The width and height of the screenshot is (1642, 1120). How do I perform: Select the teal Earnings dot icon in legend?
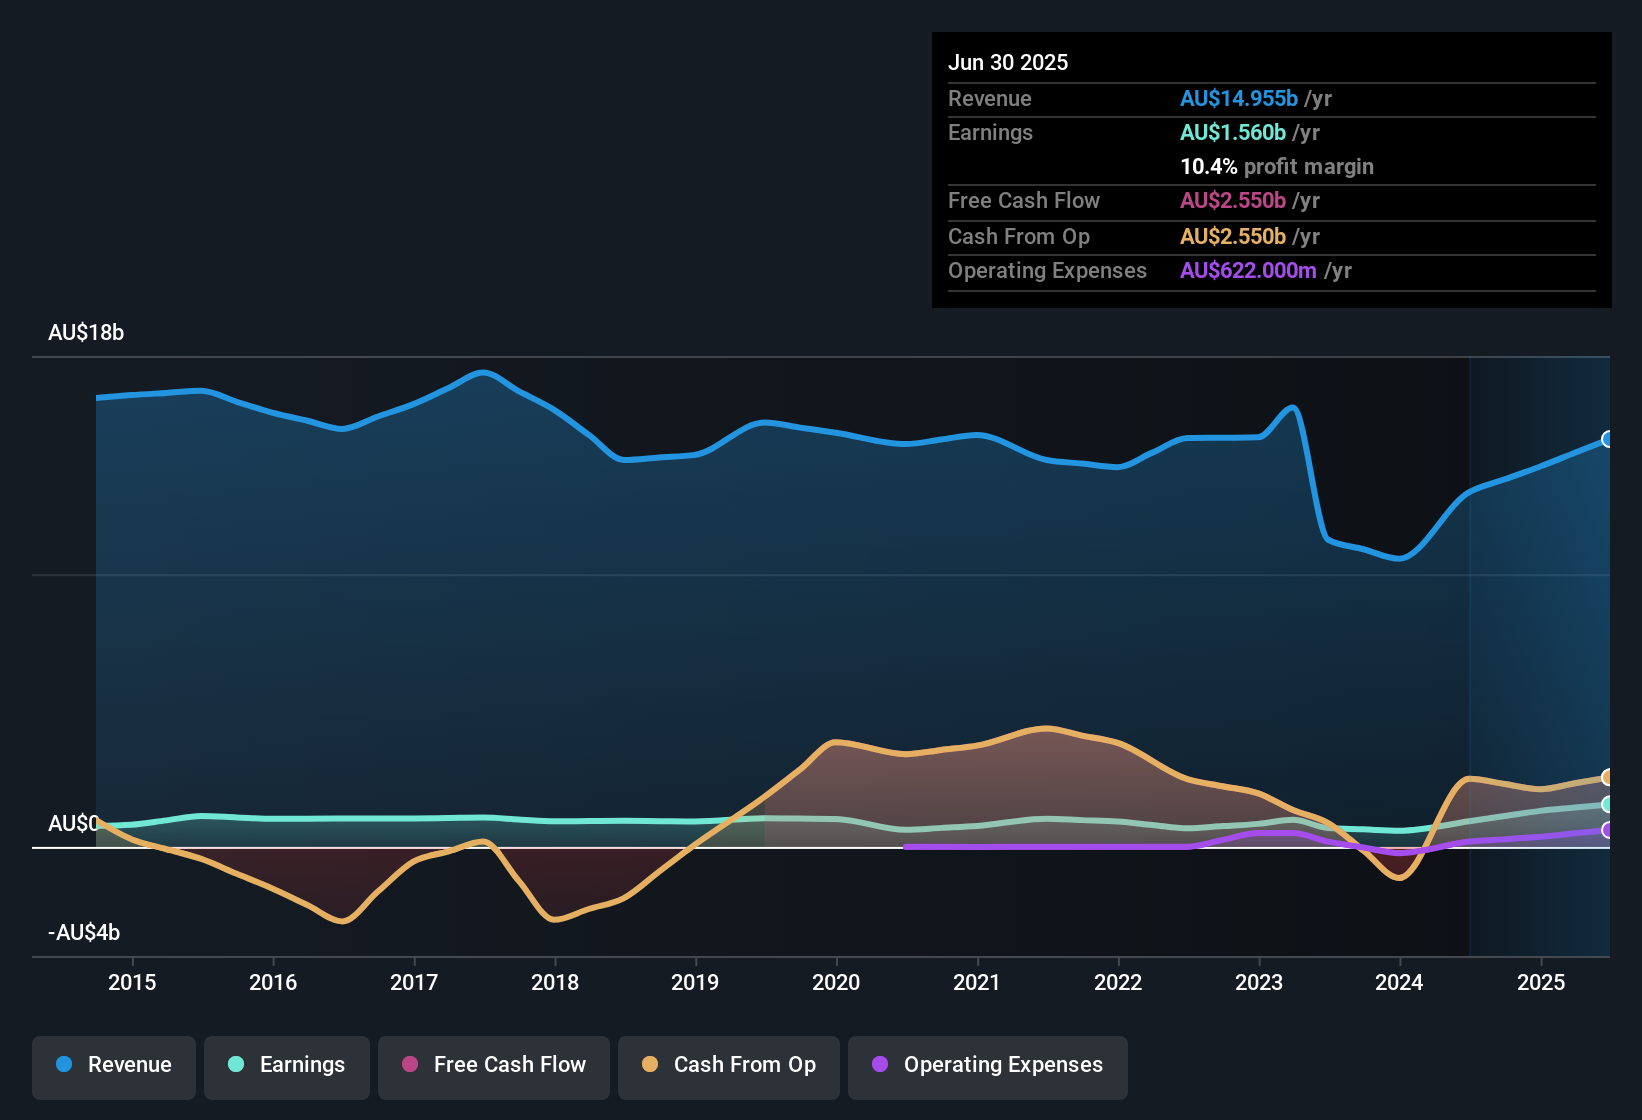pos(236,1065)
